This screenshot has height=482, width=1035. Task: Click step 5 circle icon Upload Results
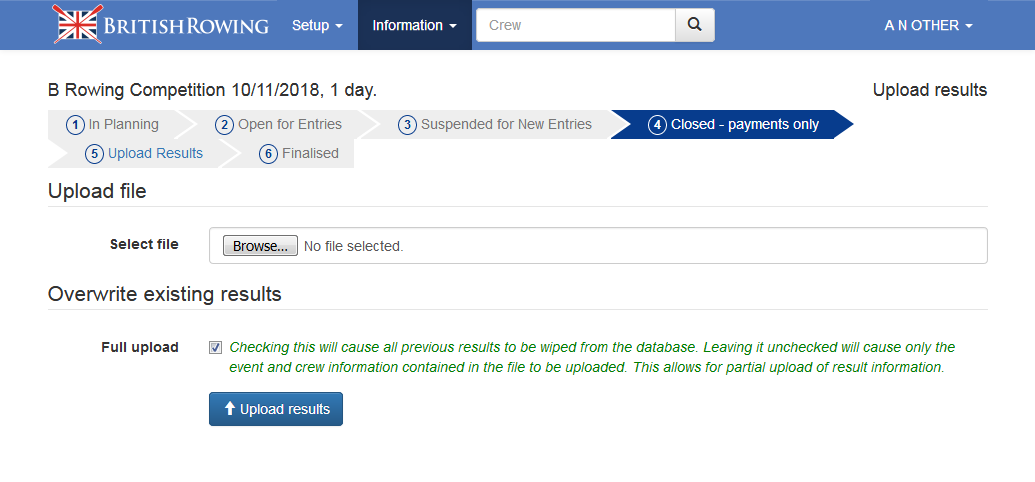[94, 154]
